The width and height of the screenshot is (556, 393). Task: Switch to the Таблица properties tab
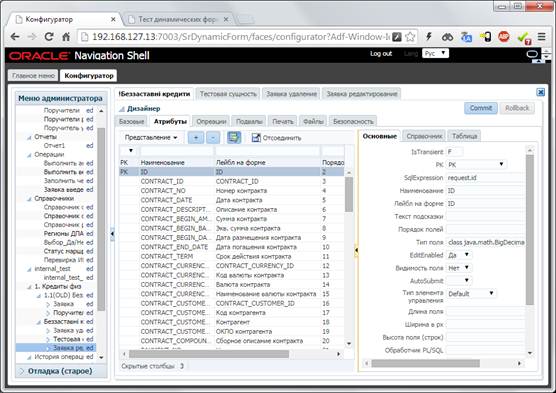tap(464, 136)
